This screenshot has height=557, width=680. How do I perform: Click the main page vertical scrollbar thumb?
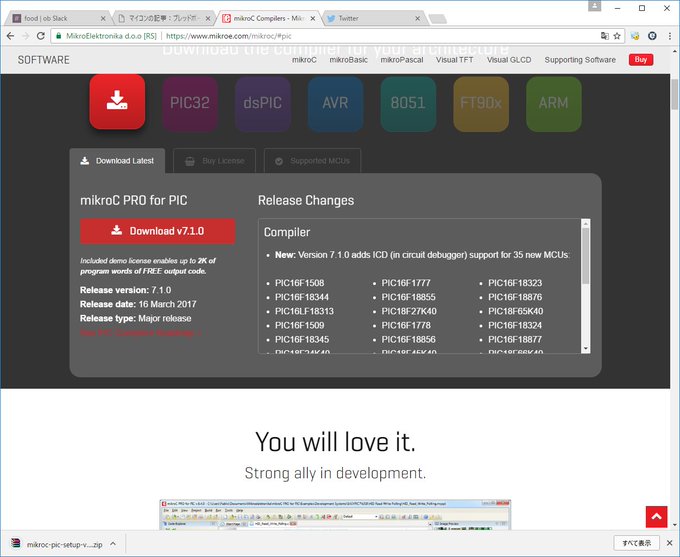pyautogui.click(x=674, y=95)
